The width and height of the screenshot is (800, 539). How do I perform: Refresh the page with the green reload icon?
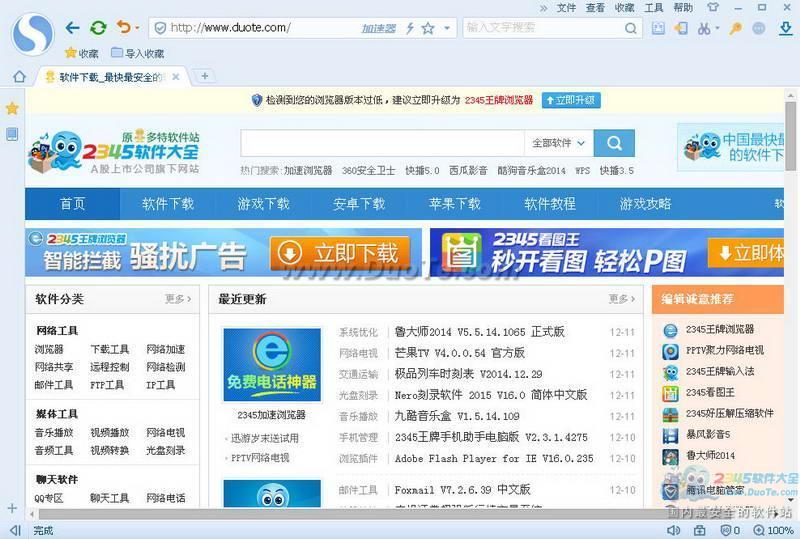tap(98, 27)
